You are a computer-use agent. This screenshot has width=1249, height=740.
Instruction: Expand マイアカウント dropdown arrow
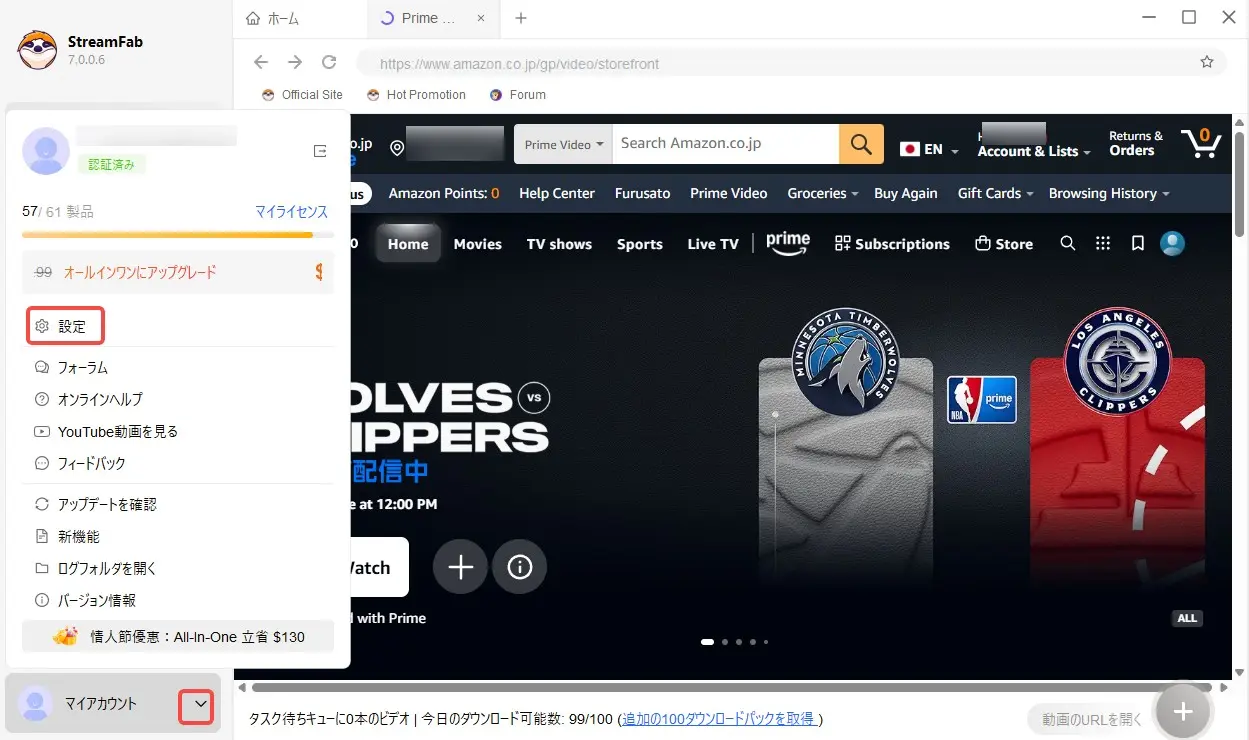pos(200,704)
